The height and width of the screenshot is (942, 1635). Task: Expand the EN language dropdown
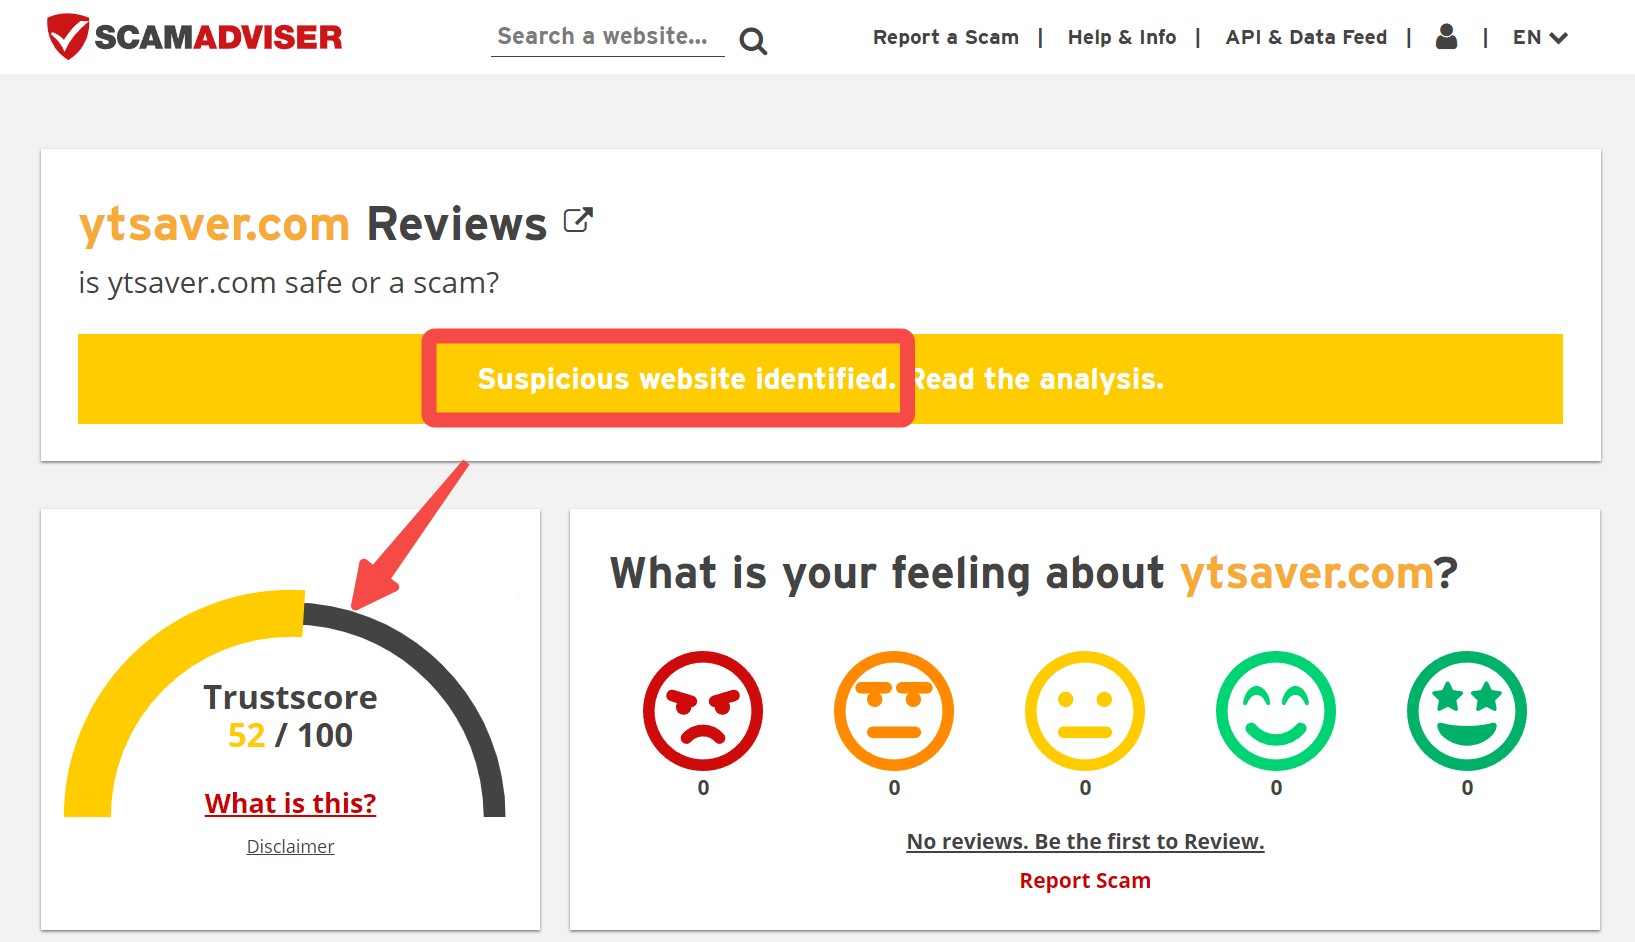tap(1540, 38)
